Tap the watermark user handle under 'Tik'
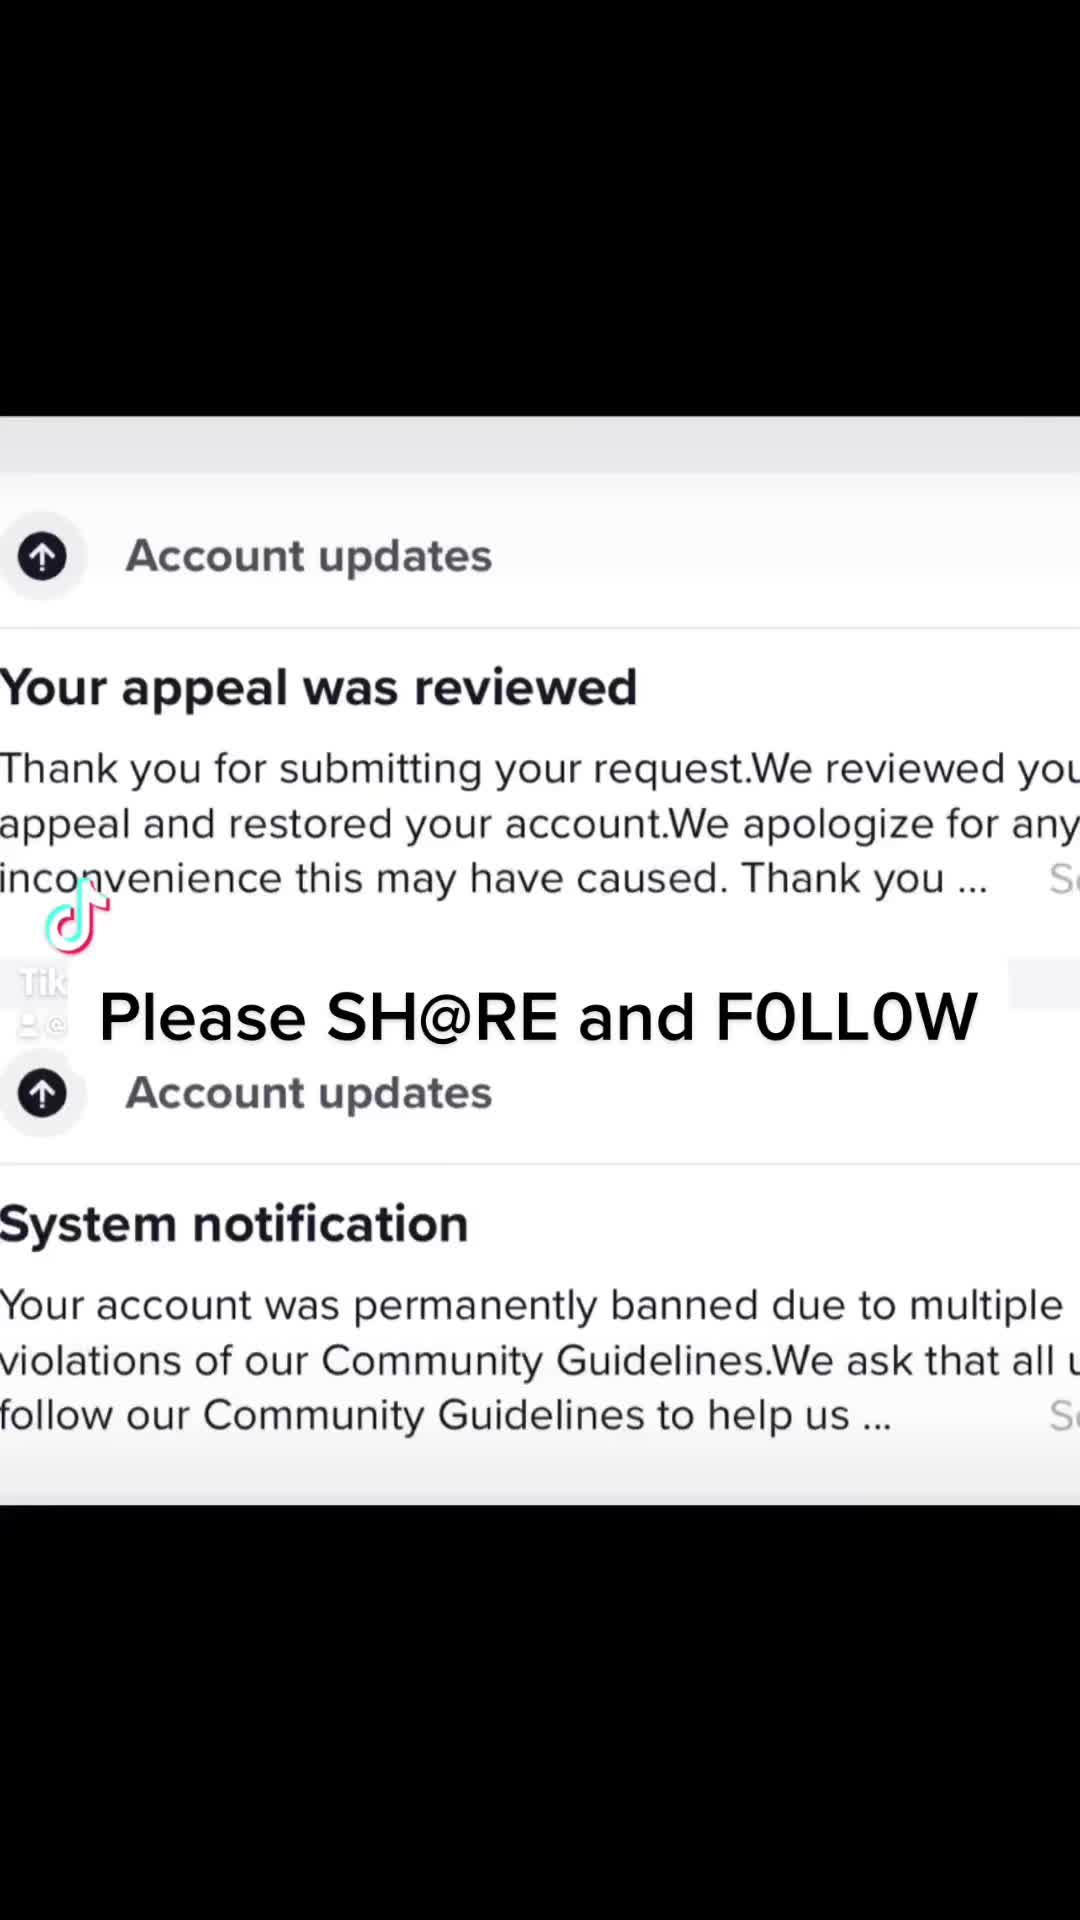Screen dimensions: 1080x1920 click(44, 1024)
